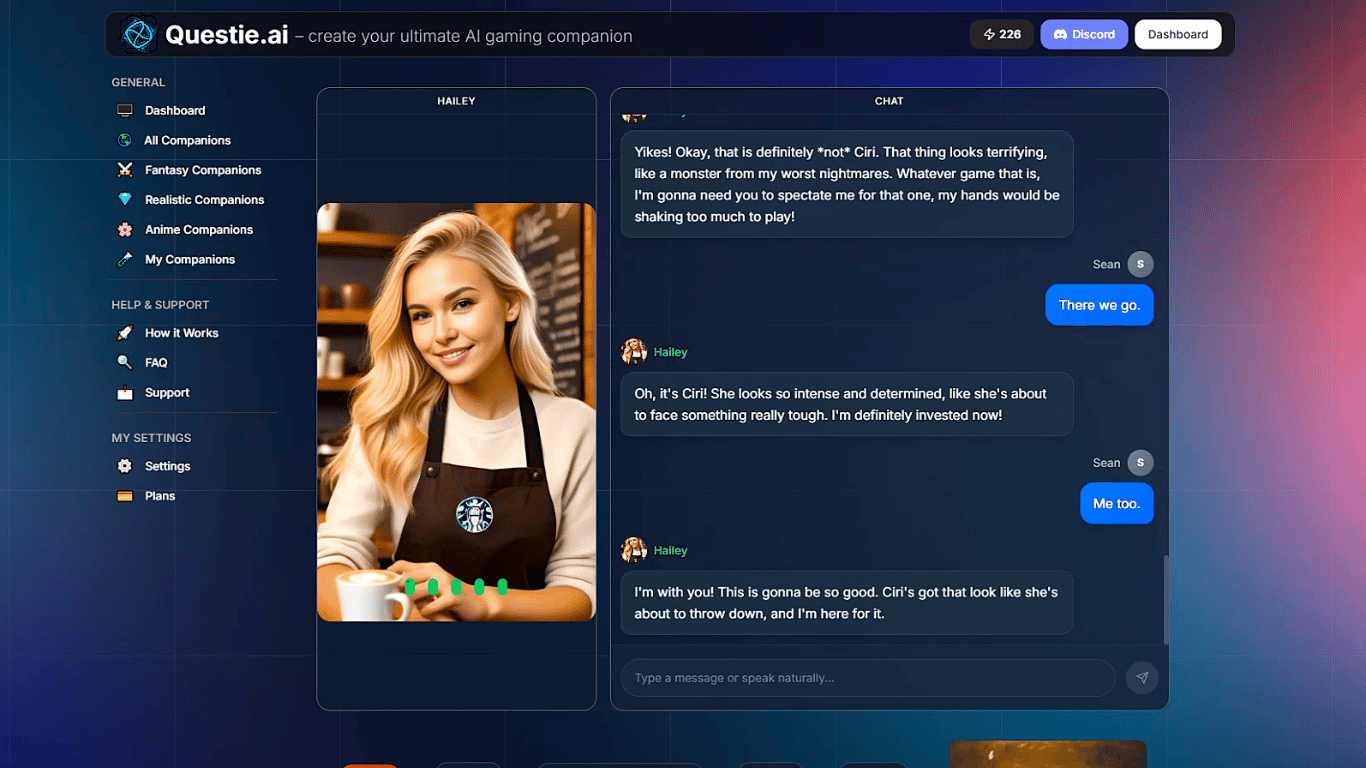Viewport: 1366px width, 768px height.
Task: Open Support via the briefcase icon
Action: [124, 392]
